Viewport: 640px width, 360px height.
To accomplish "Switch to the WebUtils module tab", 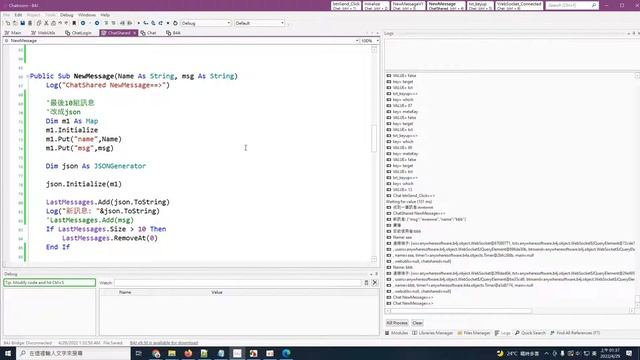I will (x=43, y=33).
